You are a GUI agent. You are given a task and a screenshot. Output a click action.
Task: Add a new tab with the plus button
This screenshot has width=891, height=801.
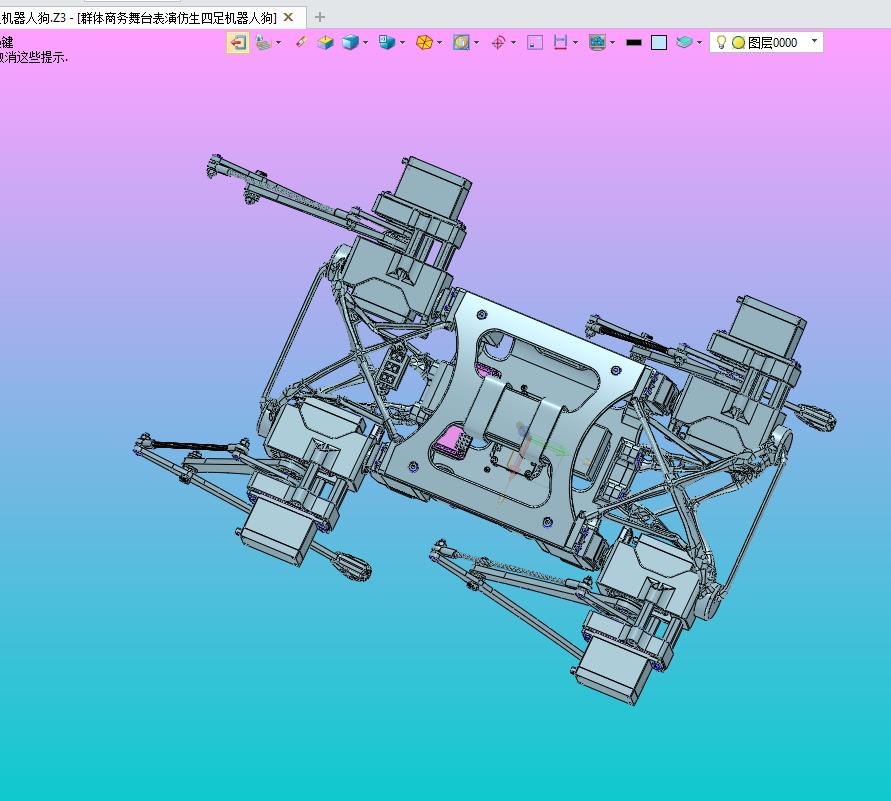point(320,18)
